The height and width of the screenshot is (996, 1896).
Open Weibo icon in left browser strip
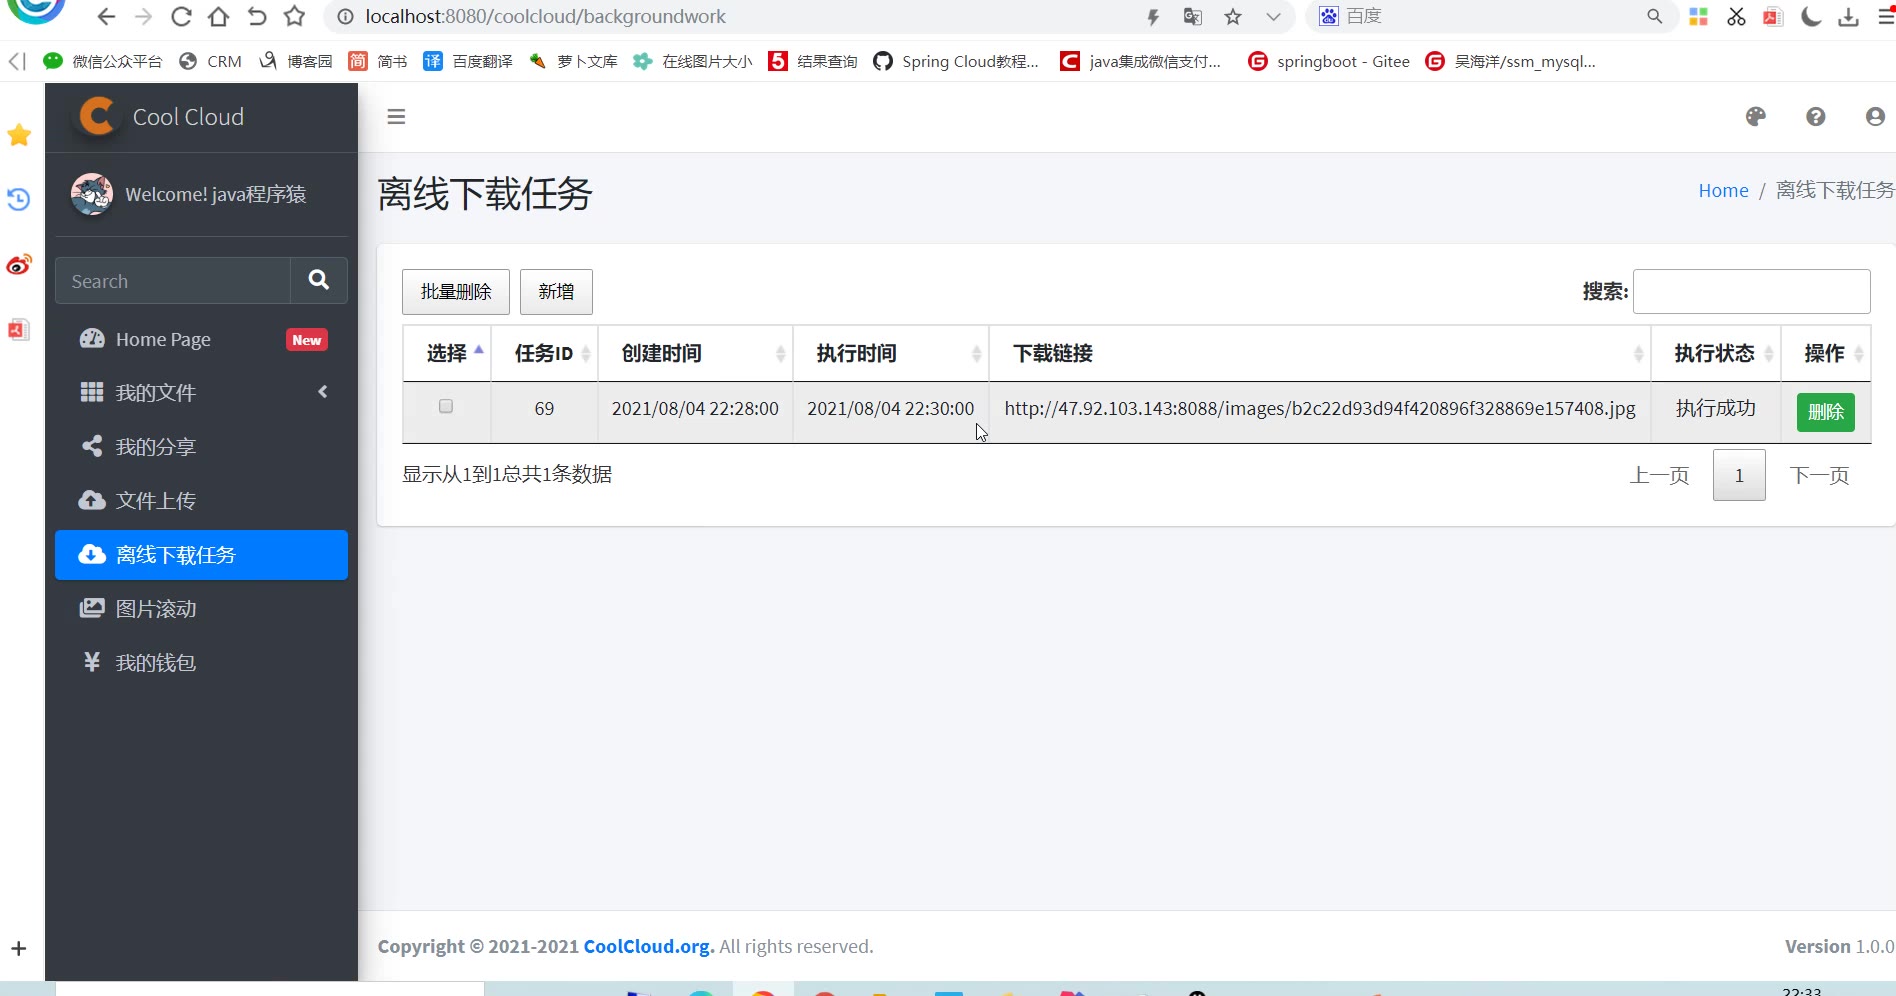[x=19, y=265]
